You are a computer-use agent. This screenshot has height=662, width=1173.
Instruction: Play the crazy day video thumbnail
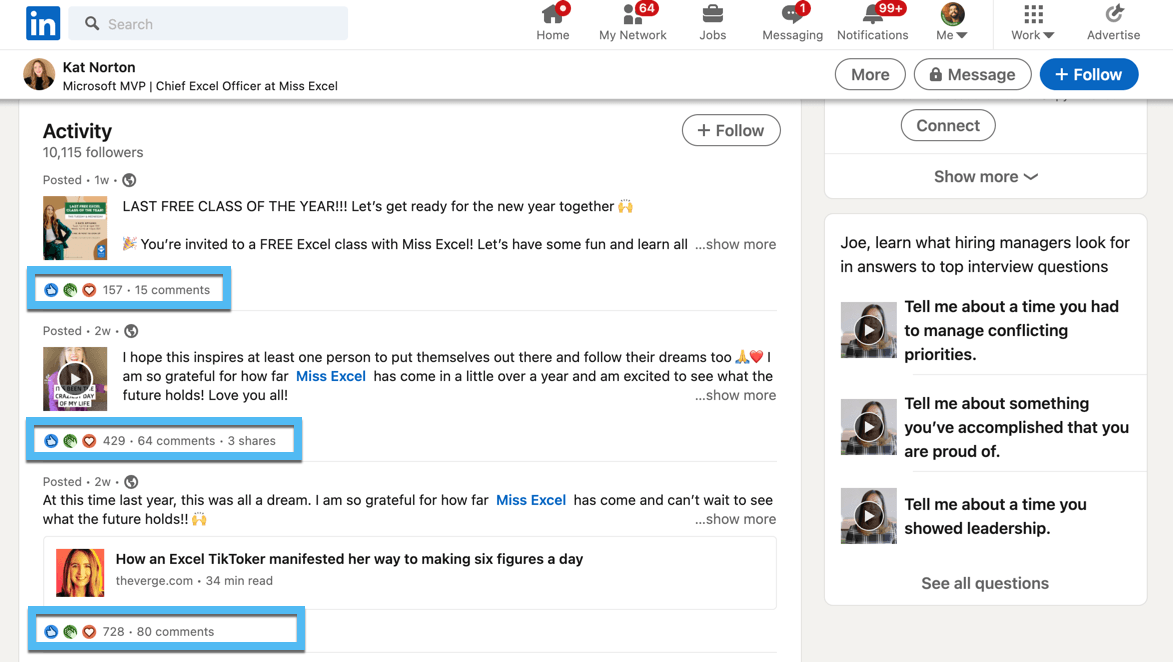coord(75,379)
